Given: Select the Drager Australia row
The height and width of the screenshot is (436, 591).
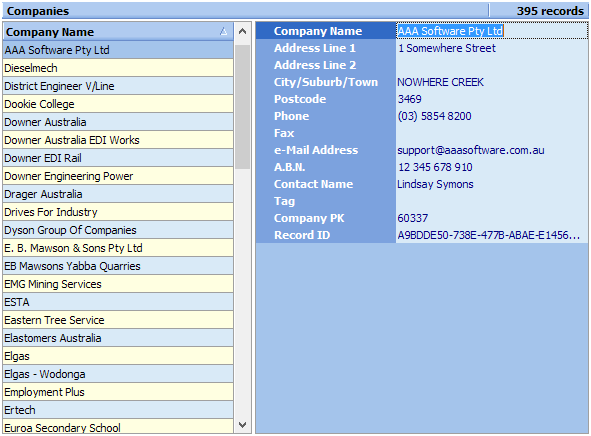Looking at the screenshot, I should click(x=118, y=194).
